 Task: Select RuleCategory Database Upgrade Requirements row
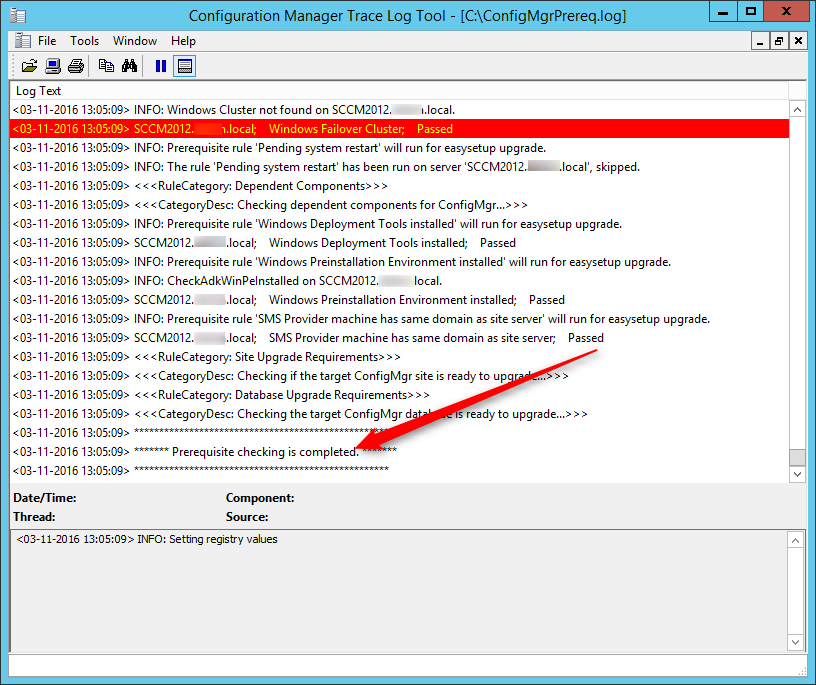coord(399,395)
